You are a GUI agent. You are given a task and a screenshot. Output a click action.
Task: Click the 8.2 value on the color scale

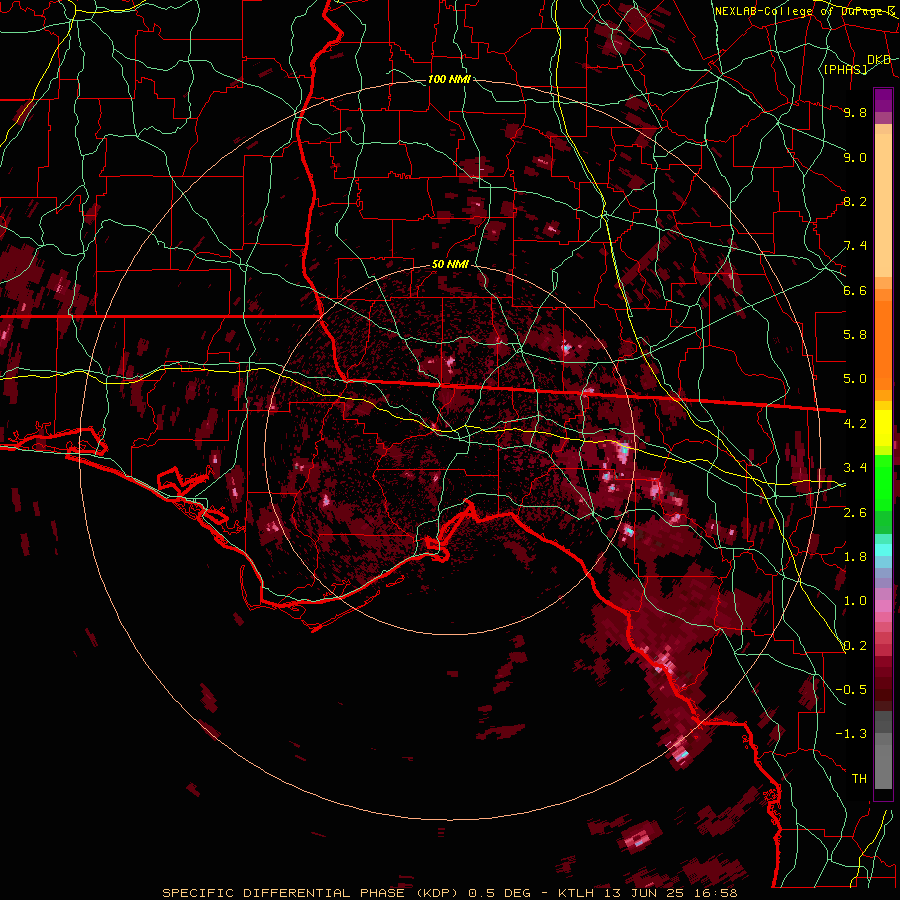click(855, 202)
